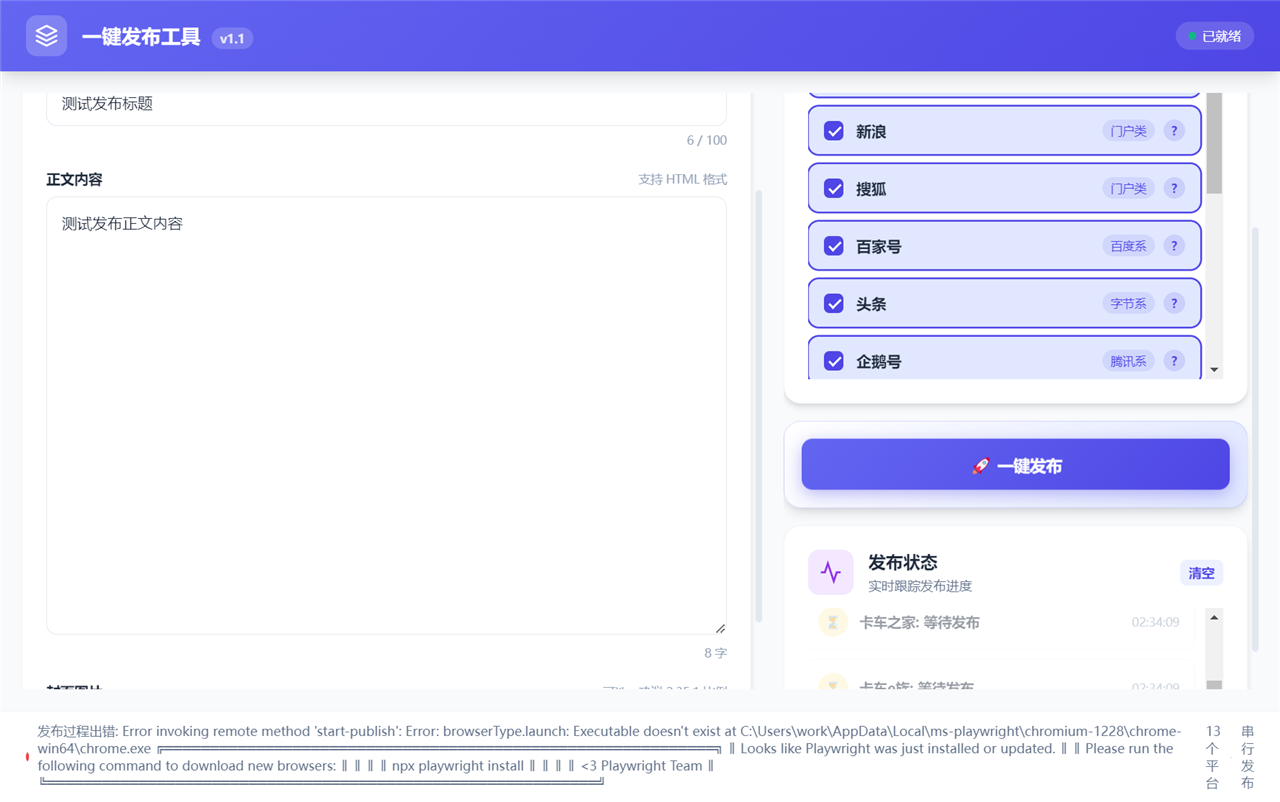Click the 串行发布 status text
The image size is (1280, 802).
(x=1247, y=757)
